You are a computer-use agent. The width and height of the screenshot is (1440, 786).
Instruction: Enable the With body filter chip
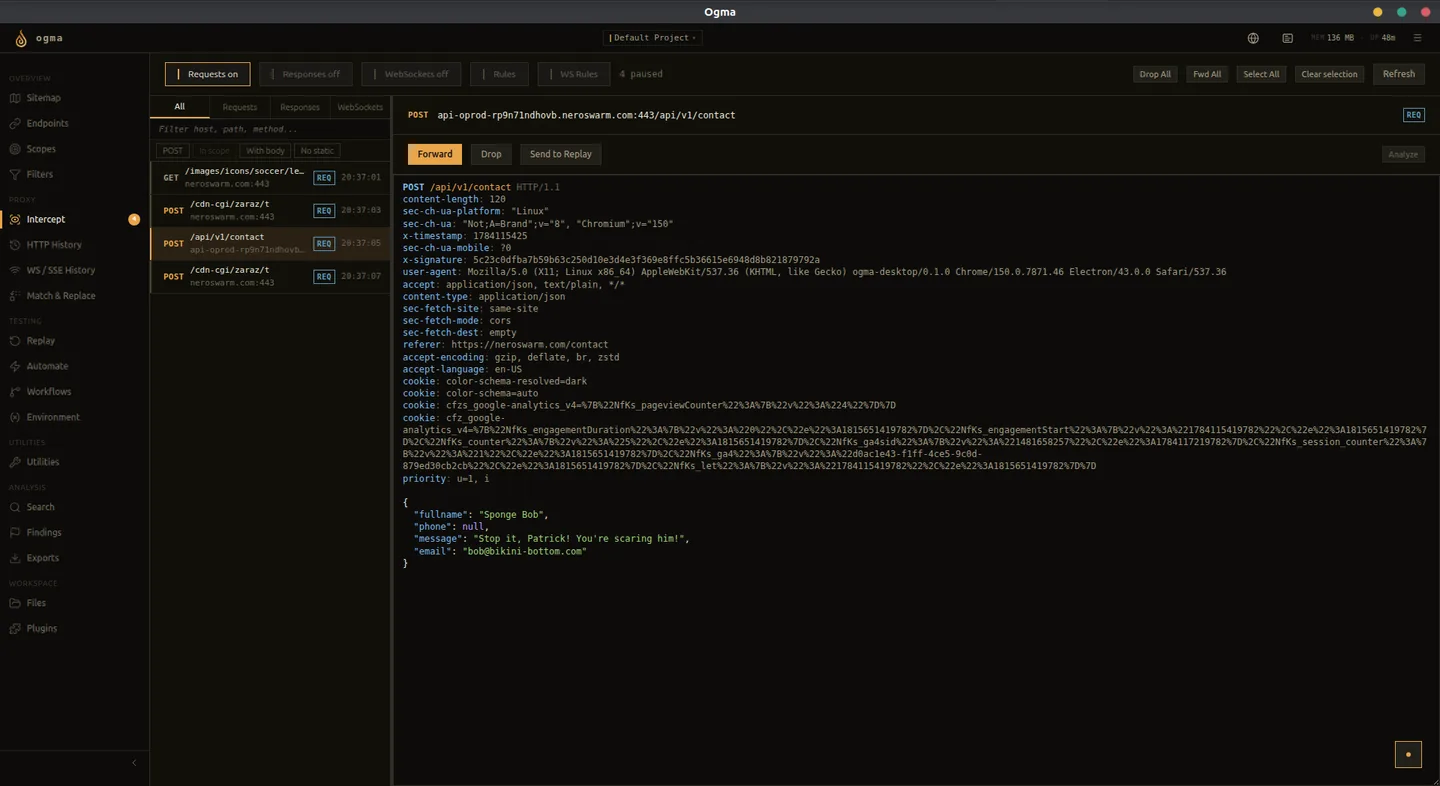point(265,151)
